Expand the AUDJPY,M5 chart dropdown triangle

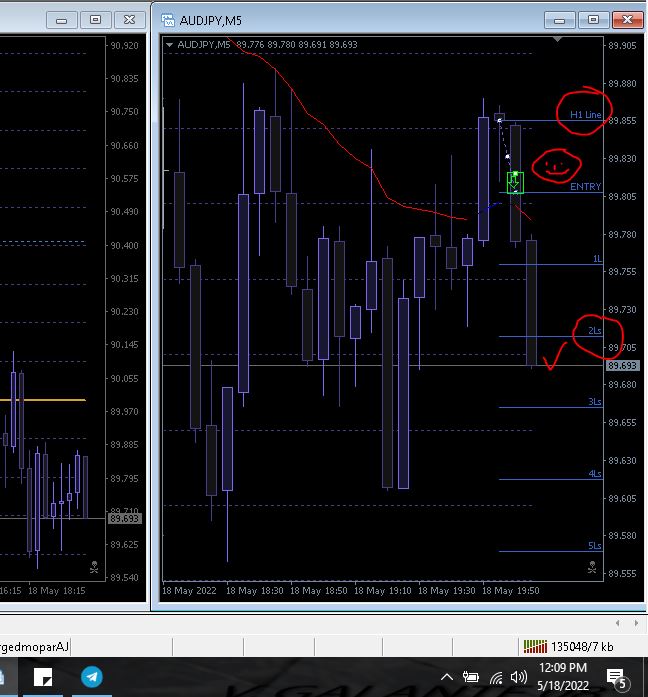pos(169,44)
